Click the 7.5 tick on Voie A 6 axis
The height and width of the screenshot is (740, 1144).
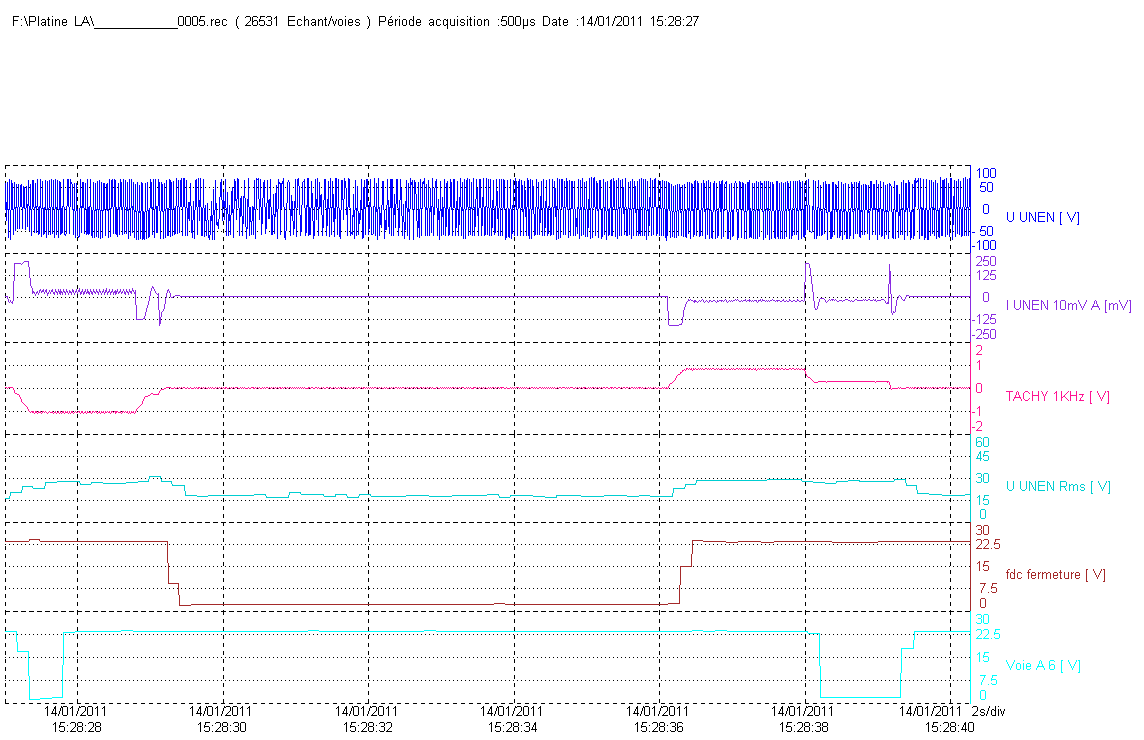point(988,680)
